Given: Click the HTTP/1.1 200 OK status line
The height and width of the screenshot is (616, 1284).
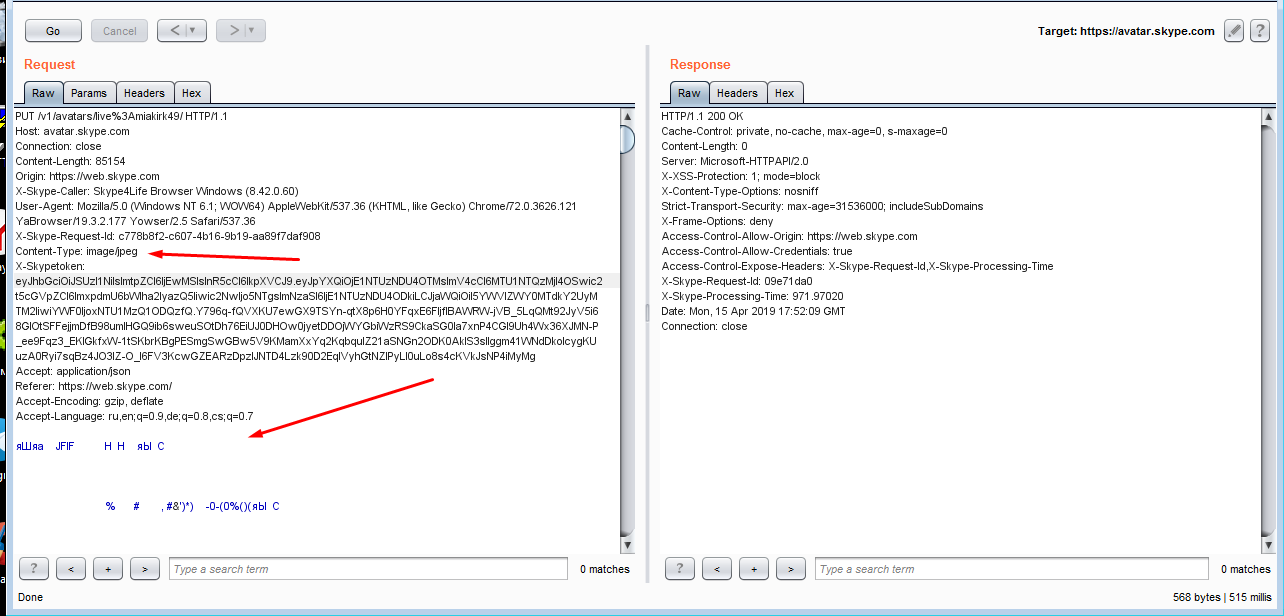Looking at the screenshot, I should [702, 116].
